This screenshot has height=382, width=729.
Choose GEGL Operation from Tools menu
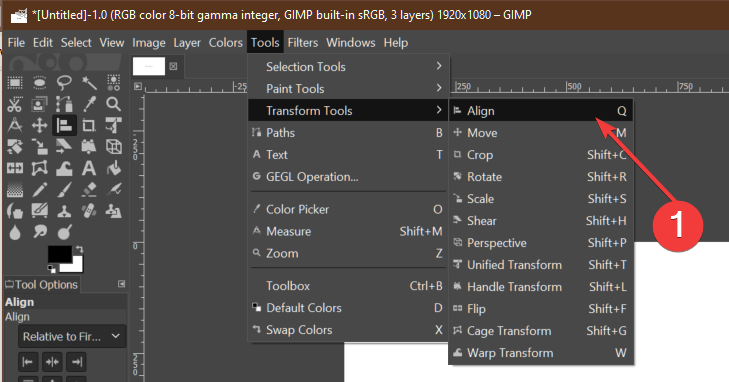pyautogui.click(x=347, y=177)
